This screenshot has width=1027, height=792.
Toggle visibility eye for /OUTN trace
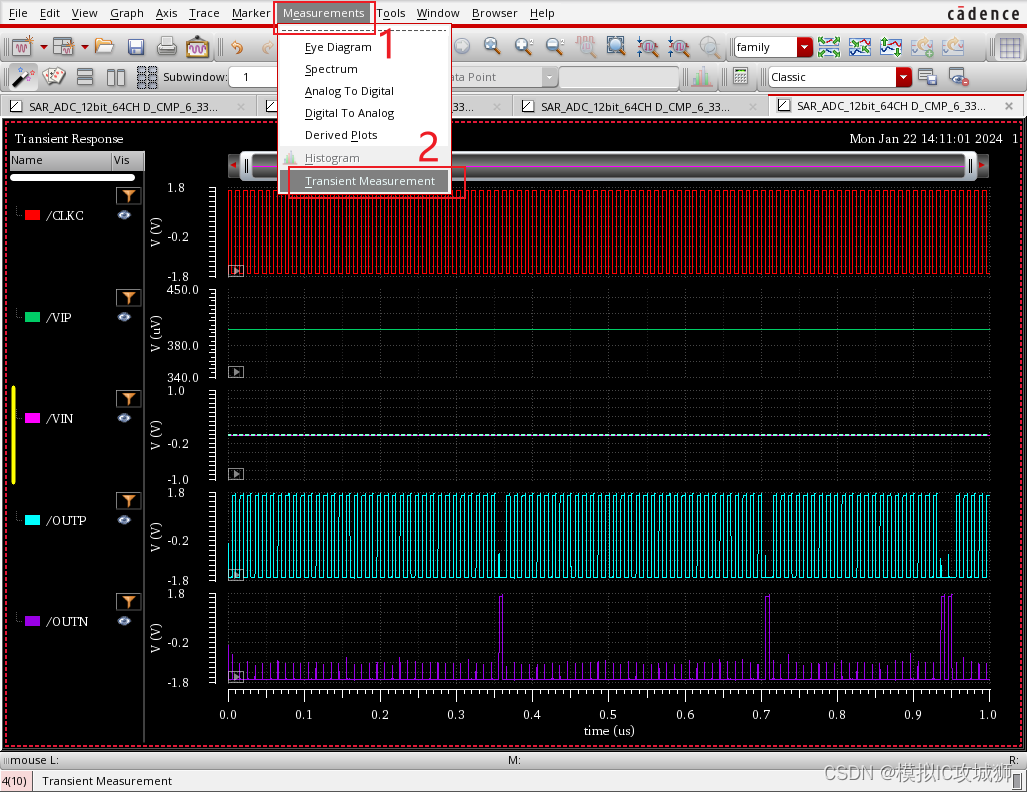coord(124,621)
